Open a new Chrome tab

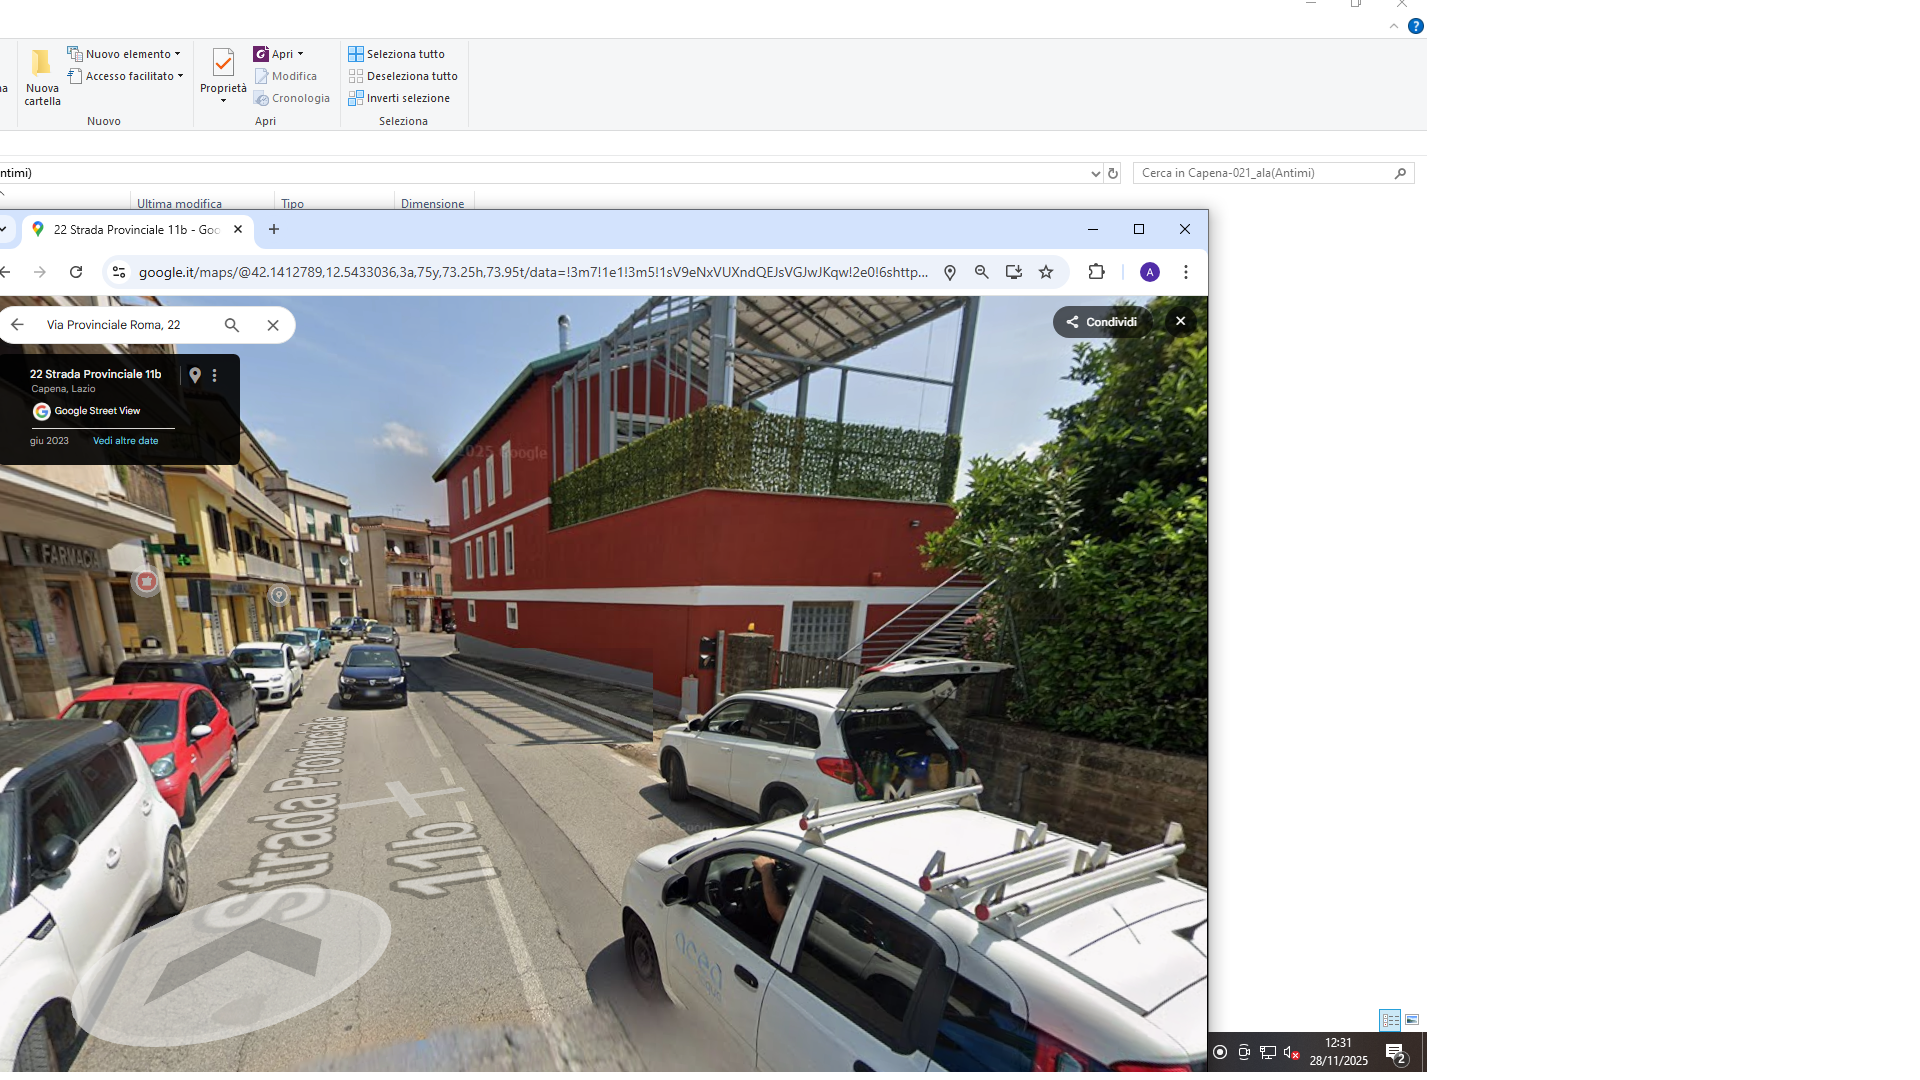click(274, 230)
